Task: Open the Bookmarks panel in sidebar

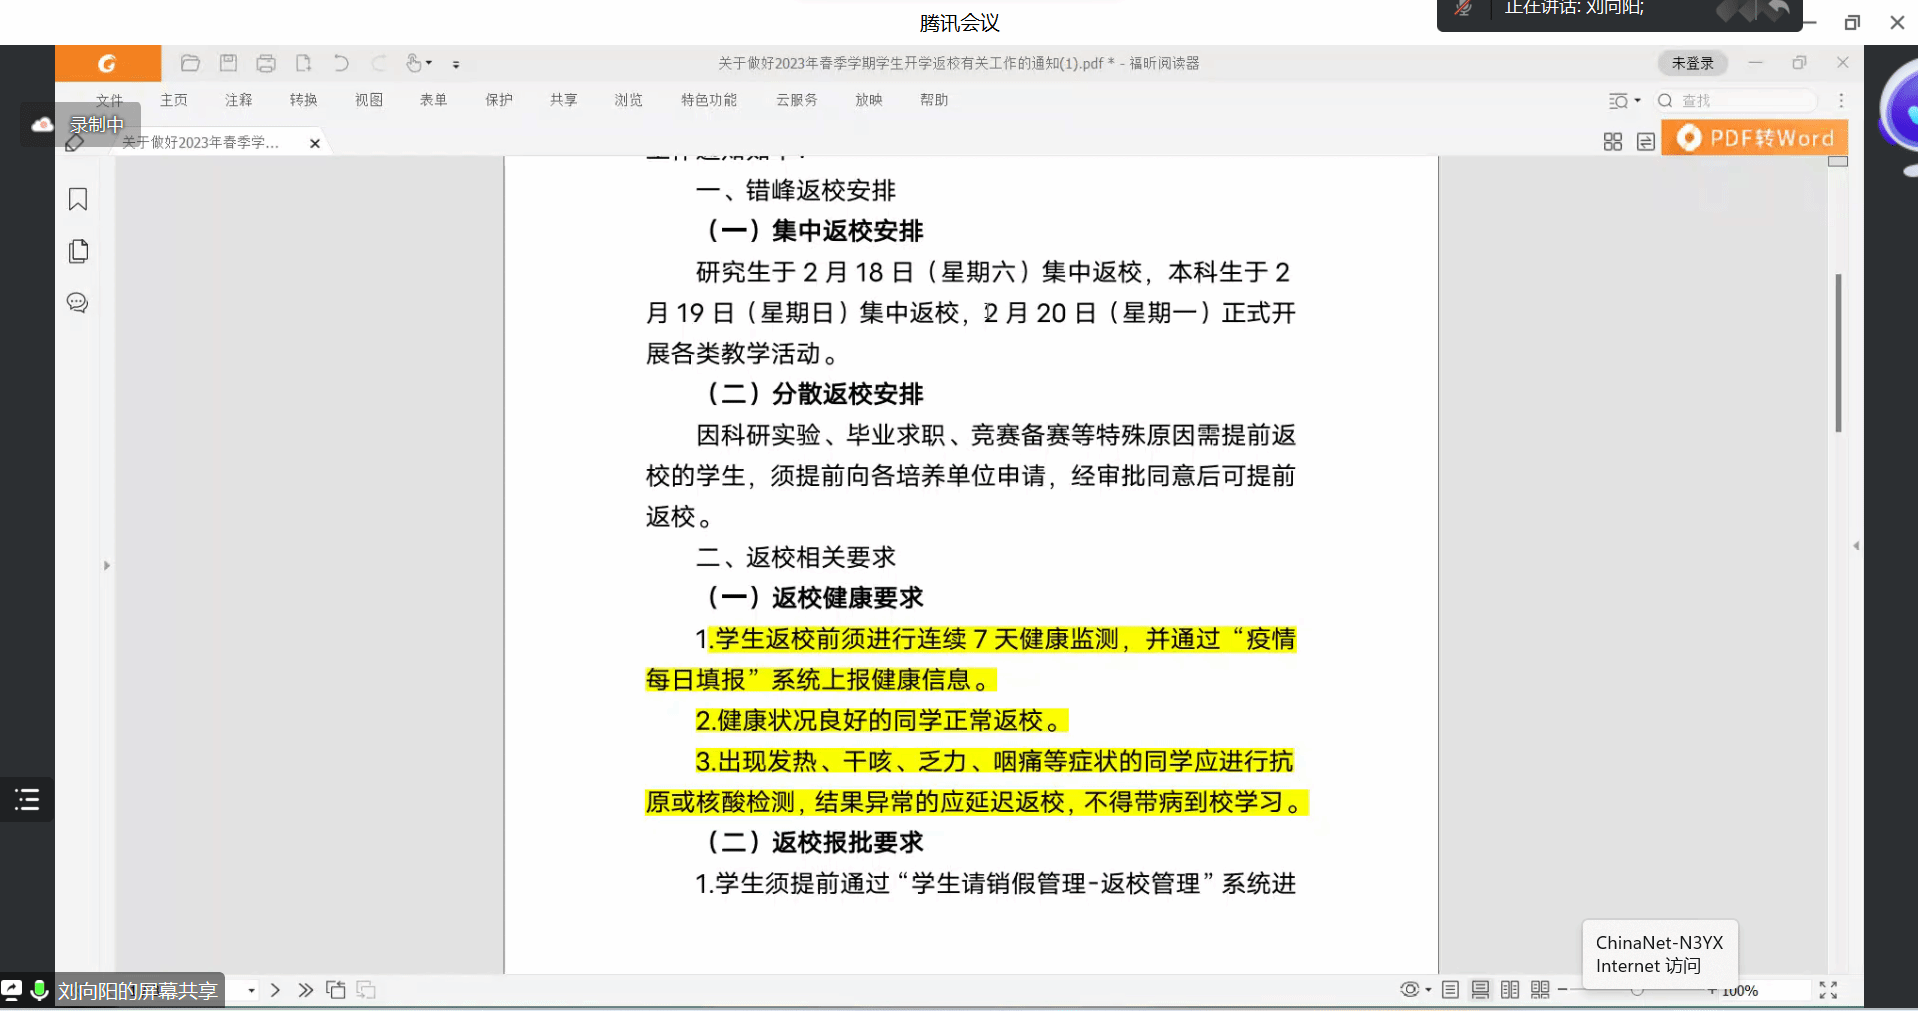Action: click(x=78, y=199)
